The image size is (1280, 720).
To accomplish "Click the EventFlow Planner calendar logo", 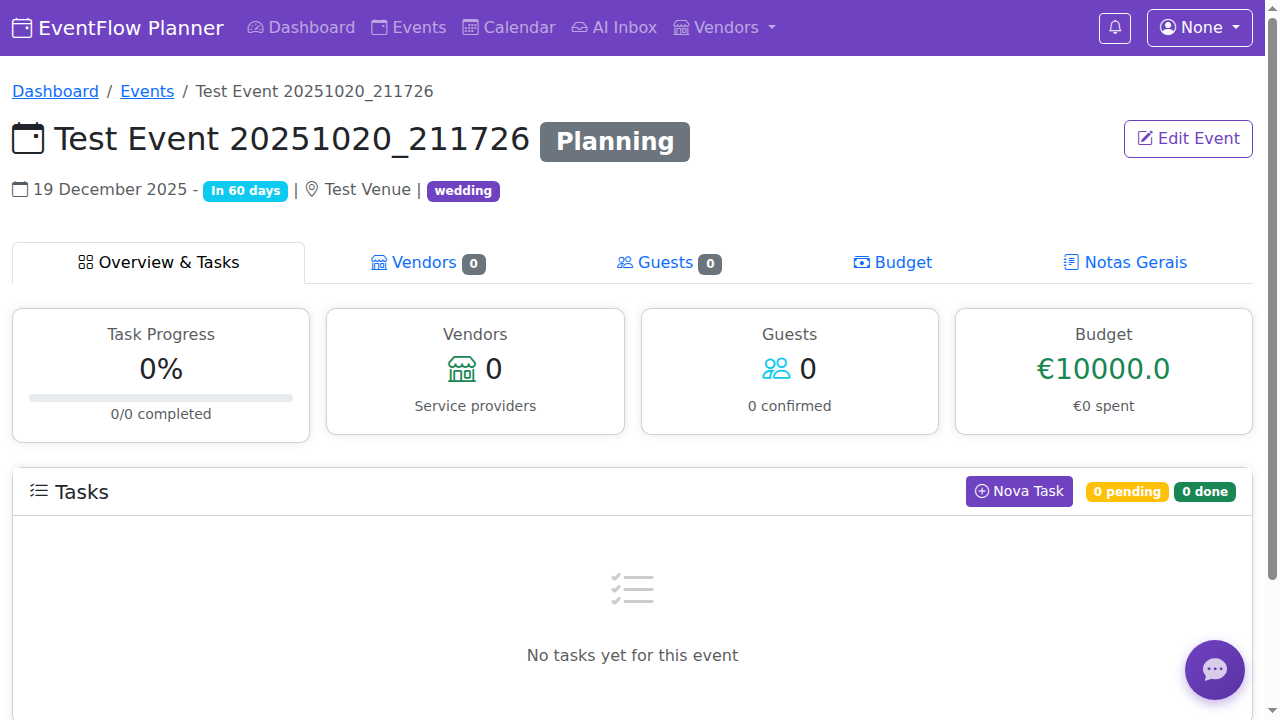I will (22, 28).
